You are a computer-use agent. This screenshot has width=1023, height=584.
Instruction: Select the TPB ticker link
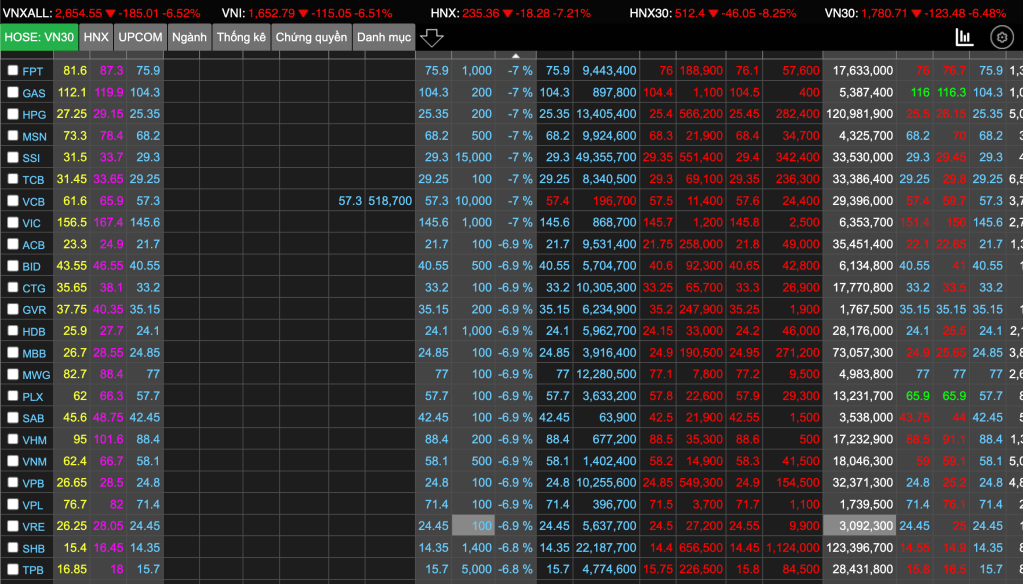[x=33, y=570]
